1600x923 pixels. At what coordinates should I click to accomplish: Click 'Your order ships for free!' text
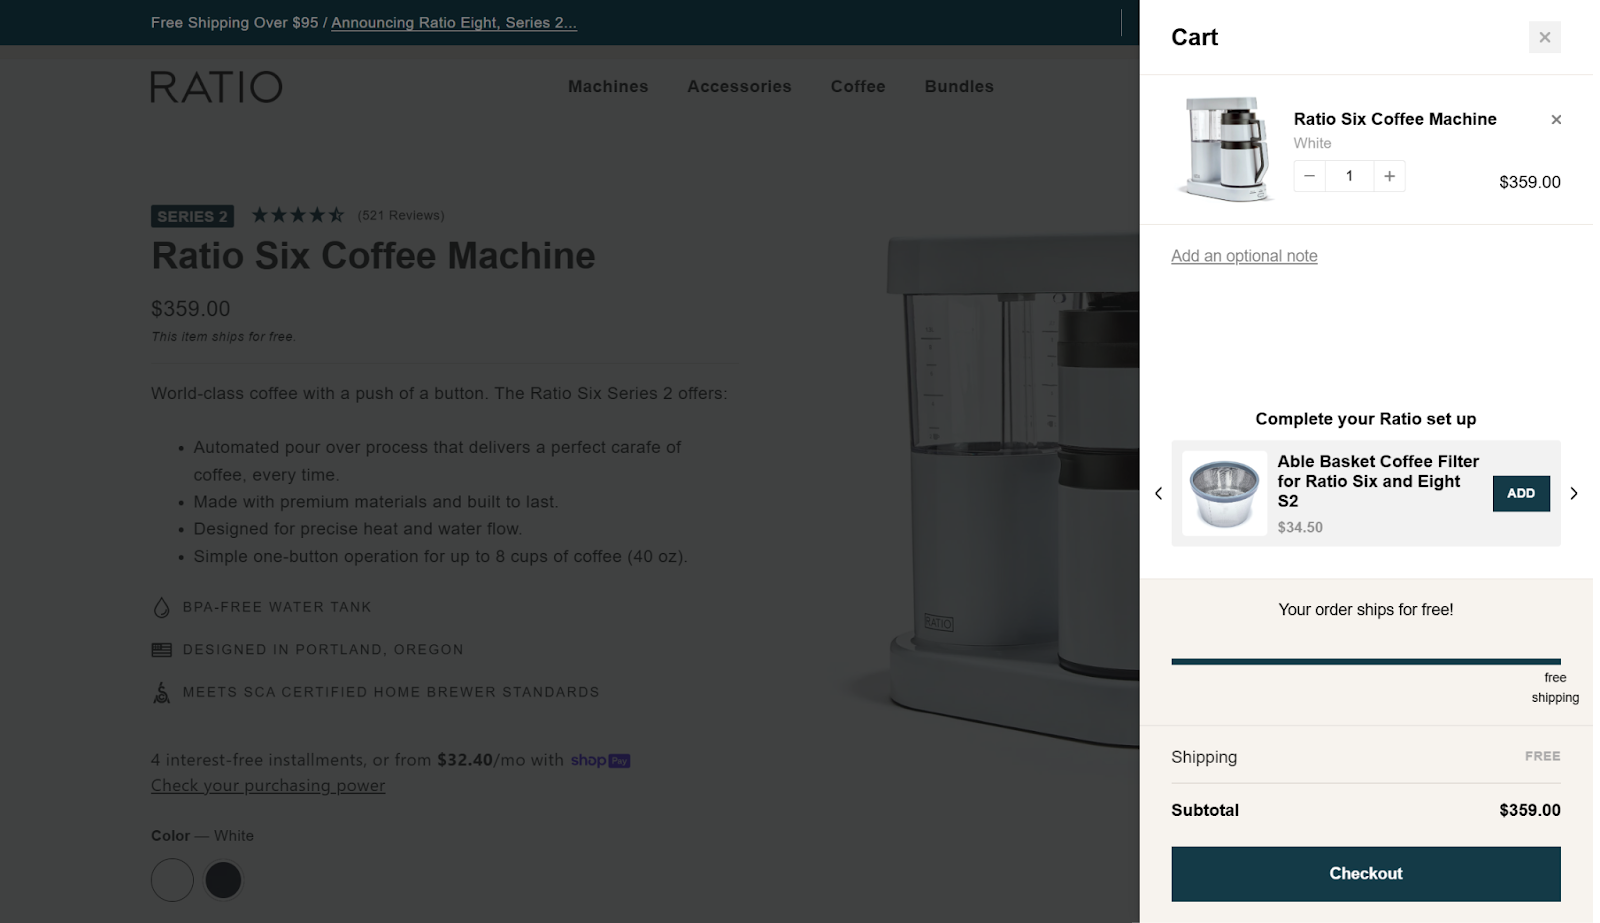(x=1366, y=610)
